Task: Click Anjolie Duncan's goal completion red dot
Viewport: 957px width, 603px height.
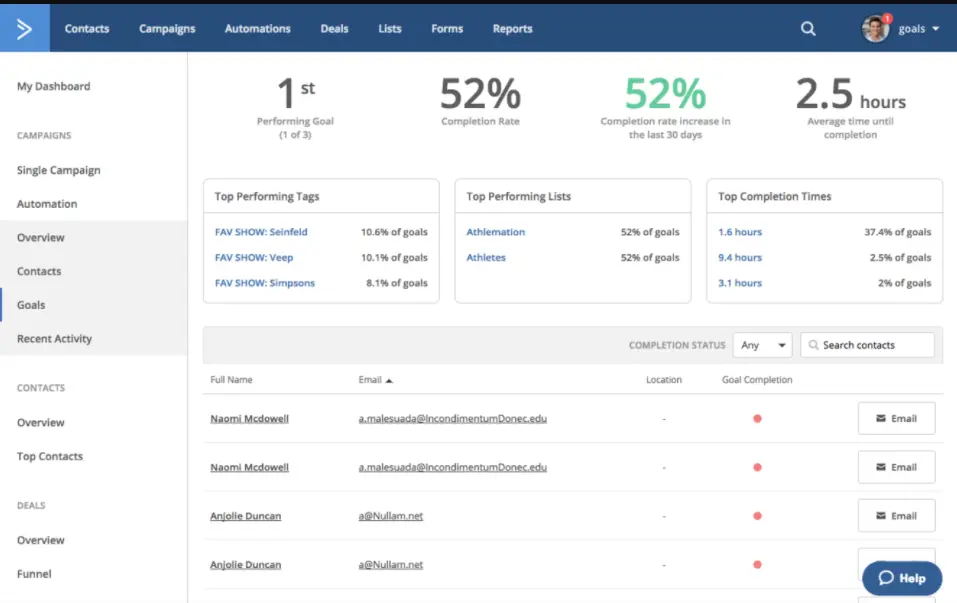Action: [x=757, y=515]
